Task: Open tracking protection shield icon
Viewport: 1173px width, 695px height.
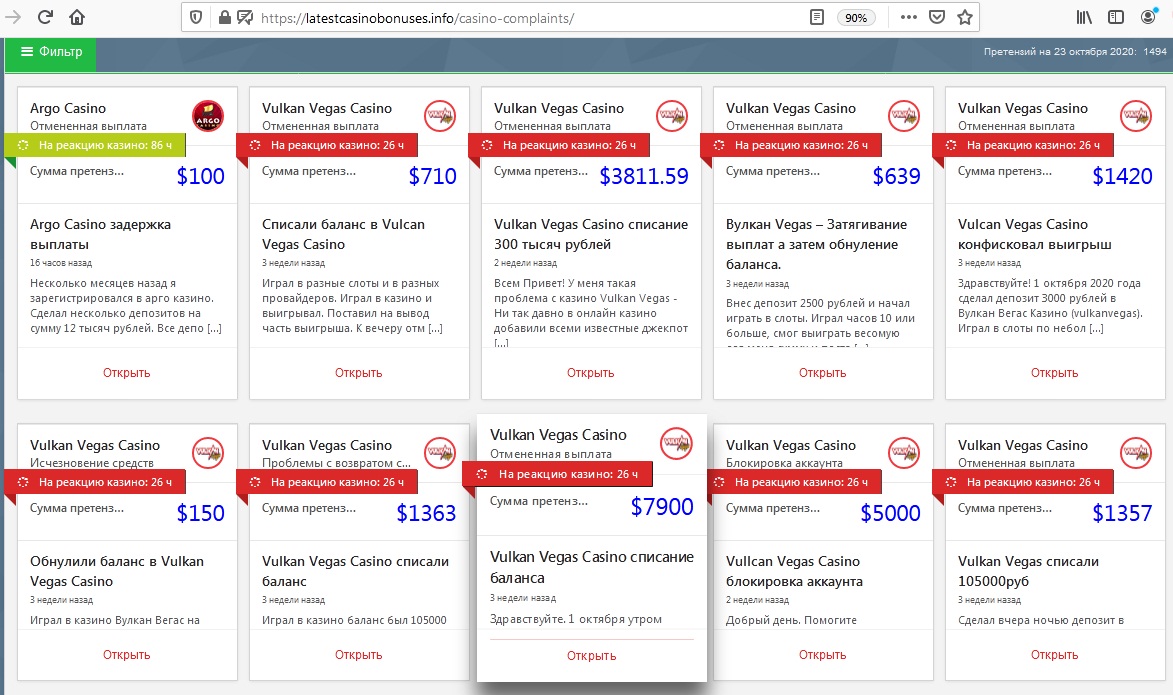Action: pos(196,17)
